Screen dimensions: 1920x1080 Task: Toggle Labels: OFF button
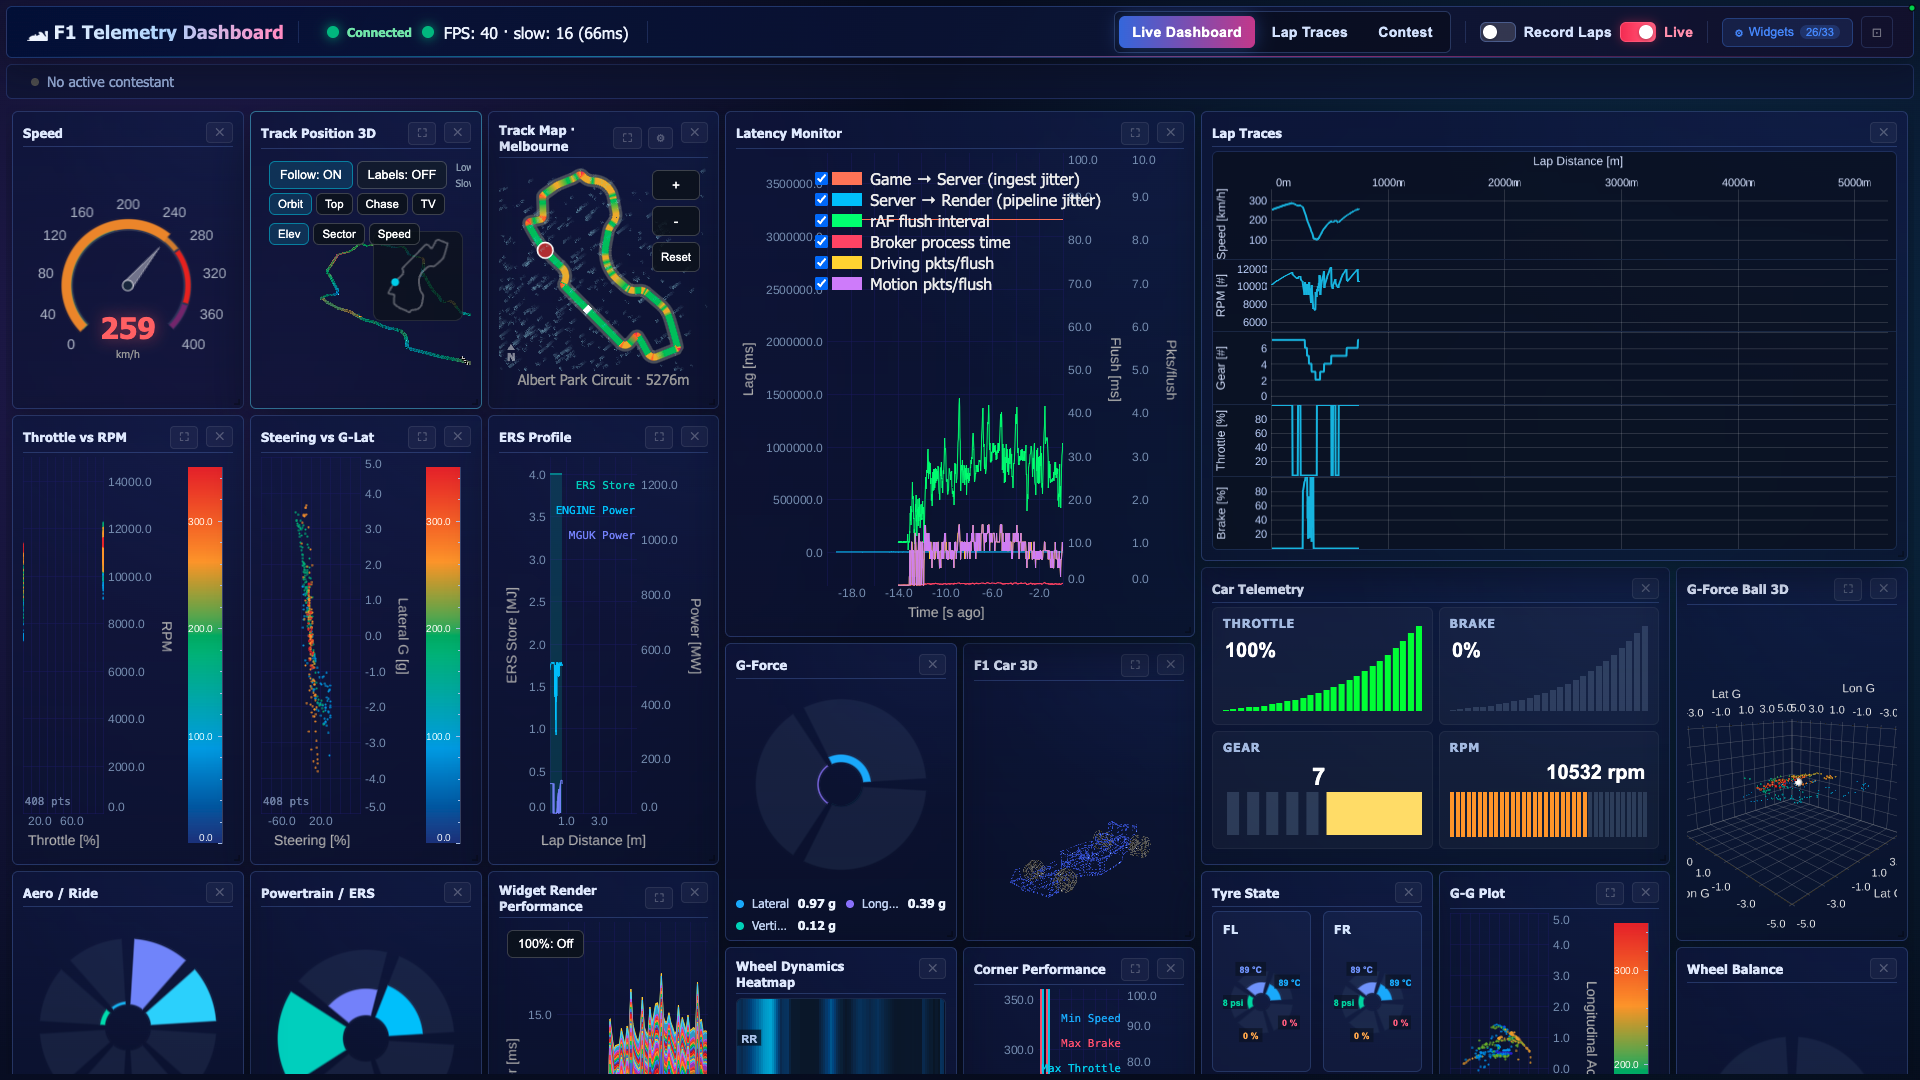tap(401, 175)
